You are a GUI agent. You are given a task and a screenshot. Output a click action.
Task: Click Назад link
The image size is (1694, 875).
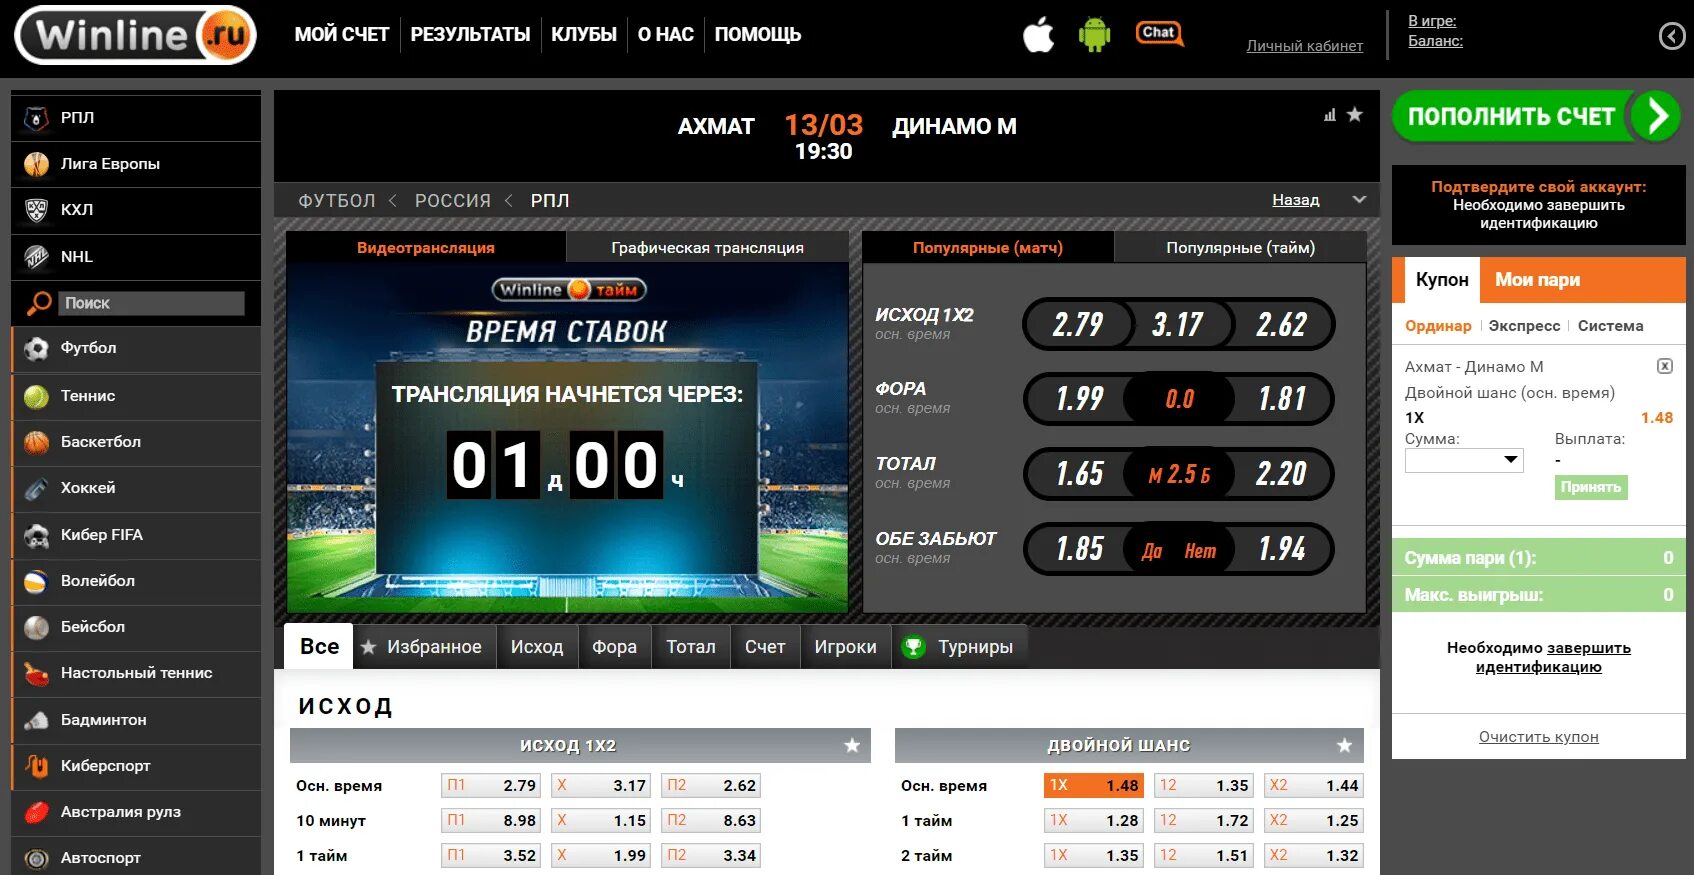pos(1295,200)
